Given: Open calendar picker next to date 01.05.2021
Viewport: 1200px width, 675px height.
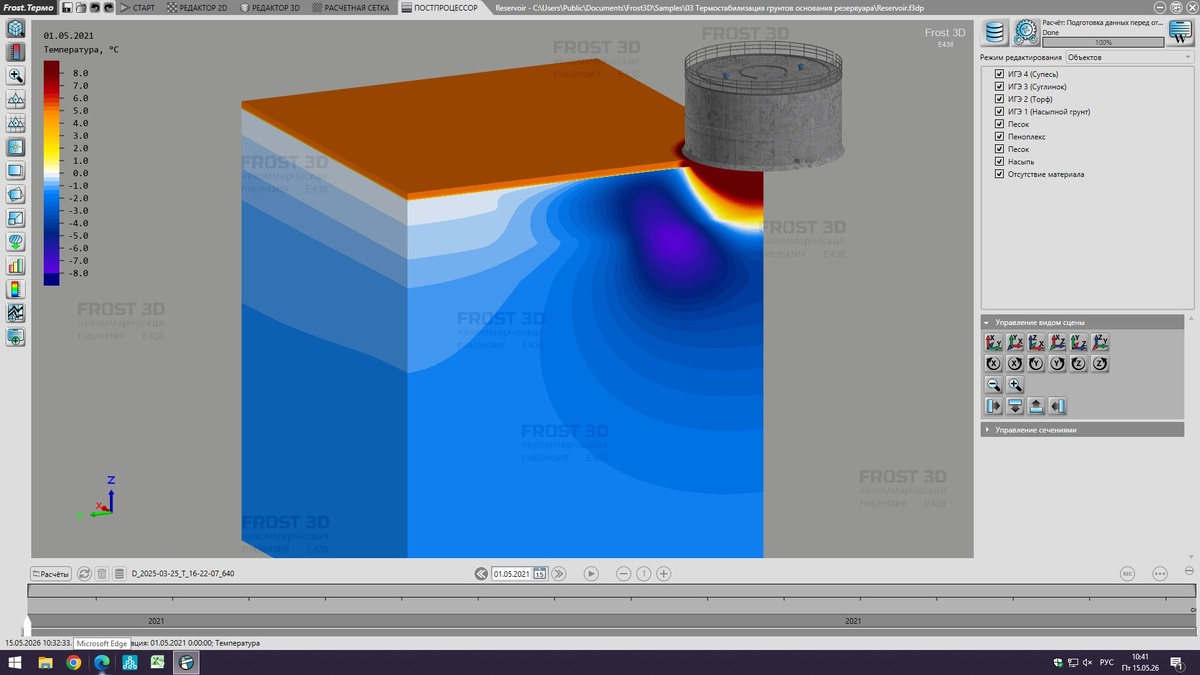Looking at the screenshot, I should [540, 574].
